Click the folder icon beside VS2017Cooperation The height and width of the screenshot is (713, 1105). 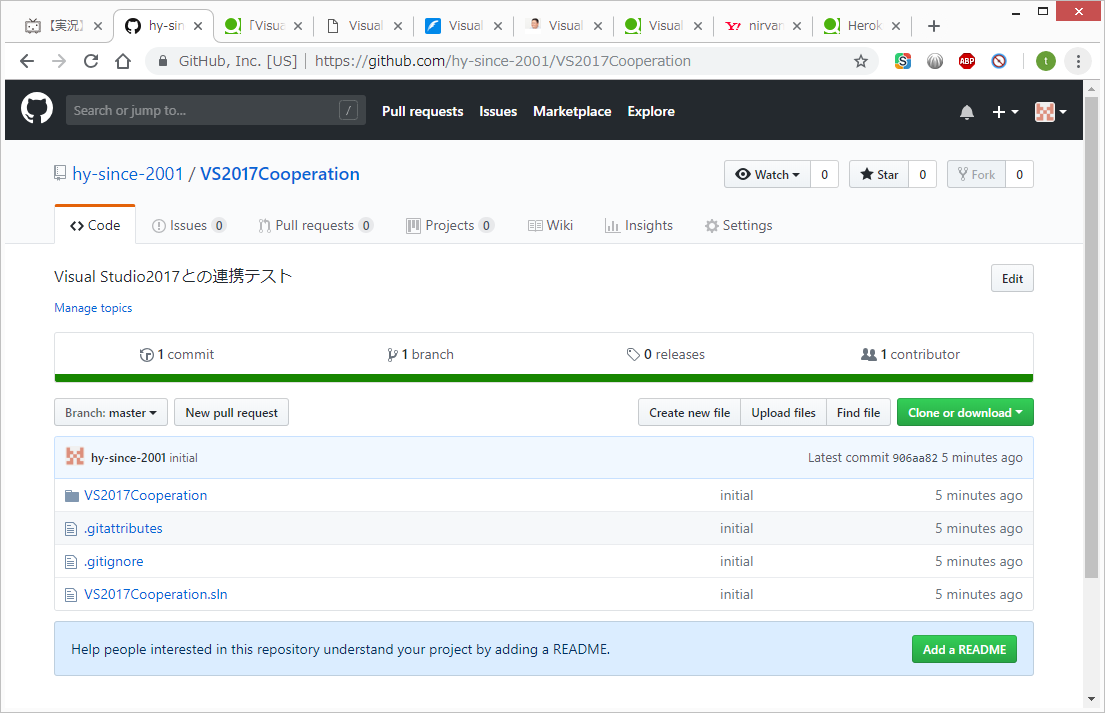coord(70,494)
